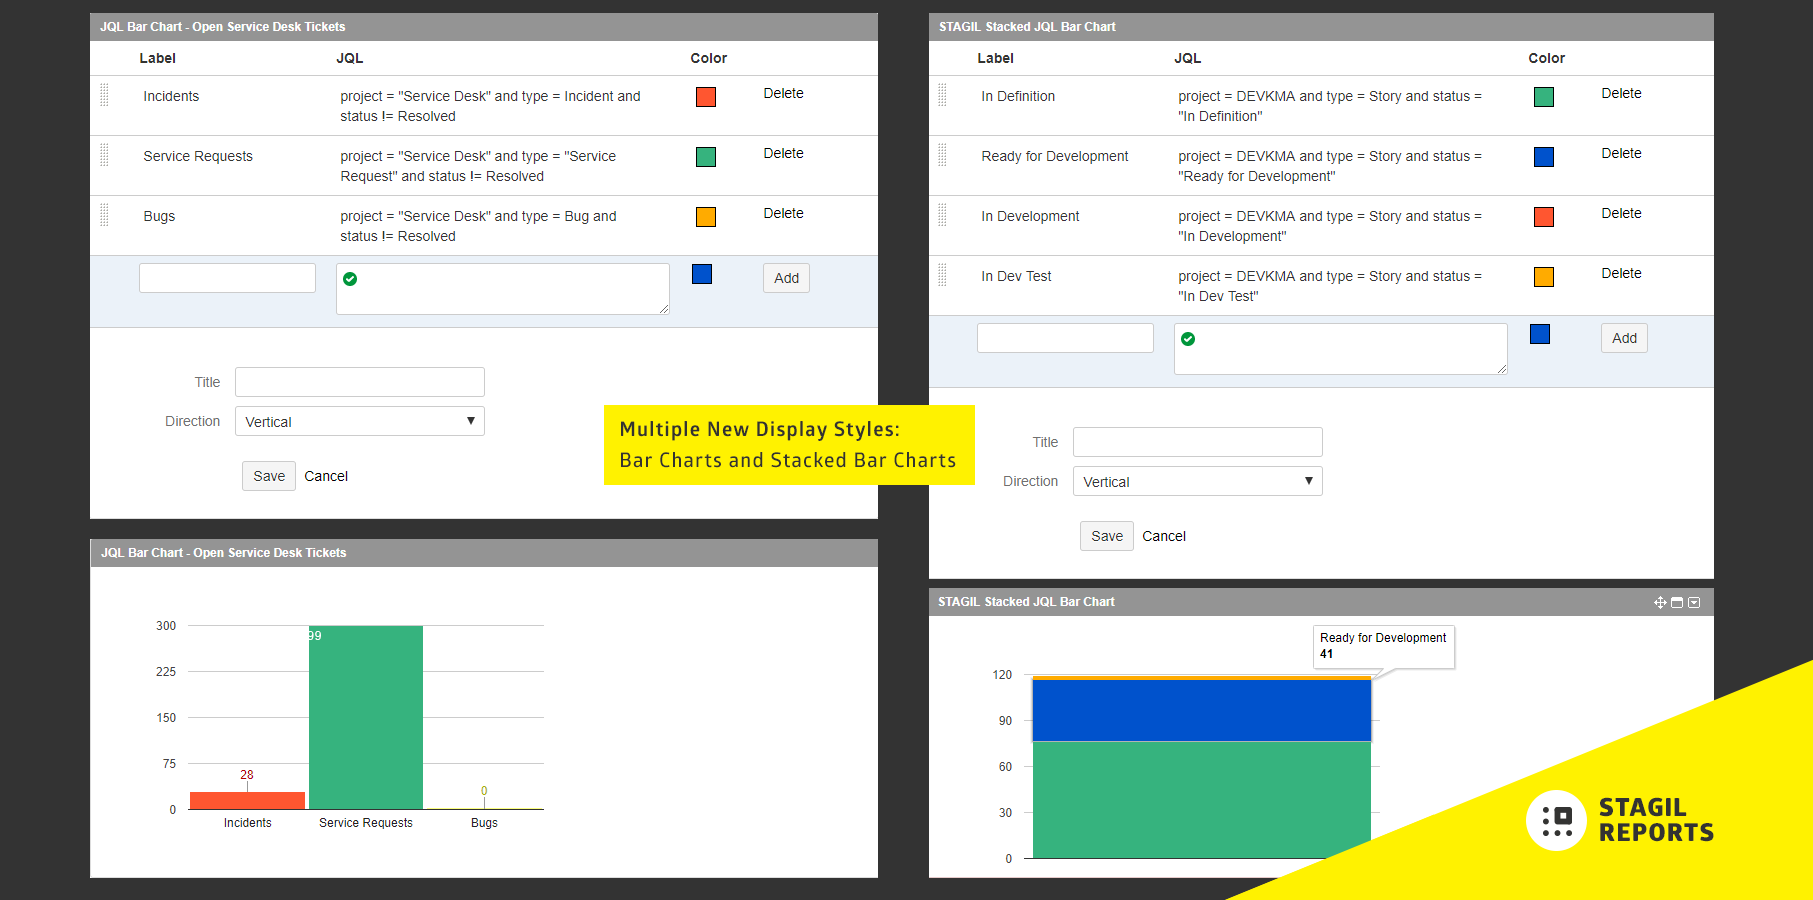The height and width of the screenshot is (900, 1813).
Task: Grab the drag handle of the In Dev Test row
Action: [x=942, y=275]
